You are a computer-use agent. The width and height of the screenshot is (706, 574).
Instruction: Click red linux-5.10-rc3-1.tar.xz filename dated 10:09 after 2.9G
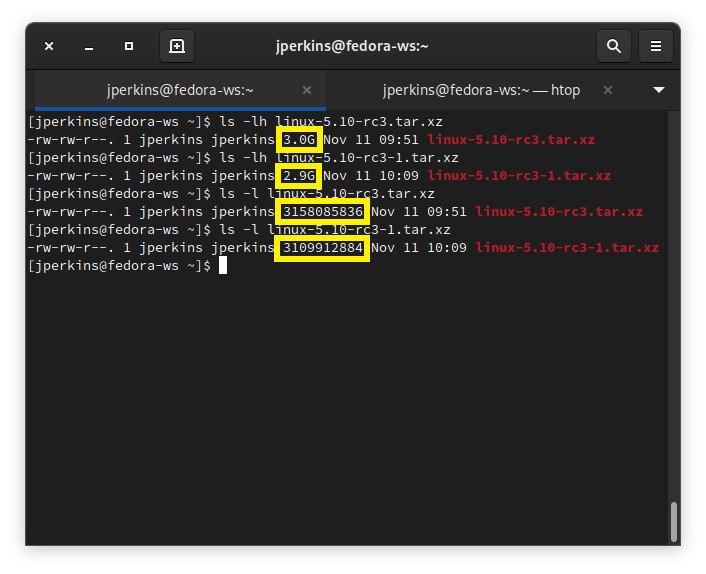pyautogui.click(x=519, y=176)
